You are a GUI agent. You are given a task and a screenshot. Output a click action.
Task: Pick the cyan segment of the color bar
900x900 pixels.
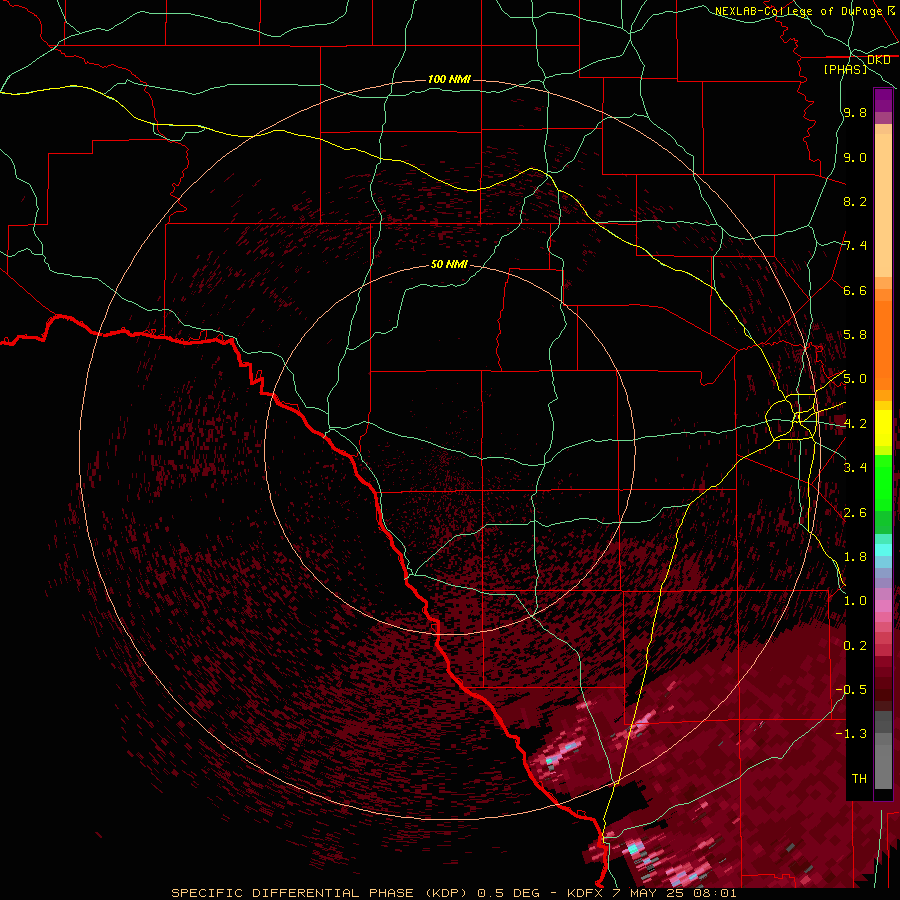(883, 550)
